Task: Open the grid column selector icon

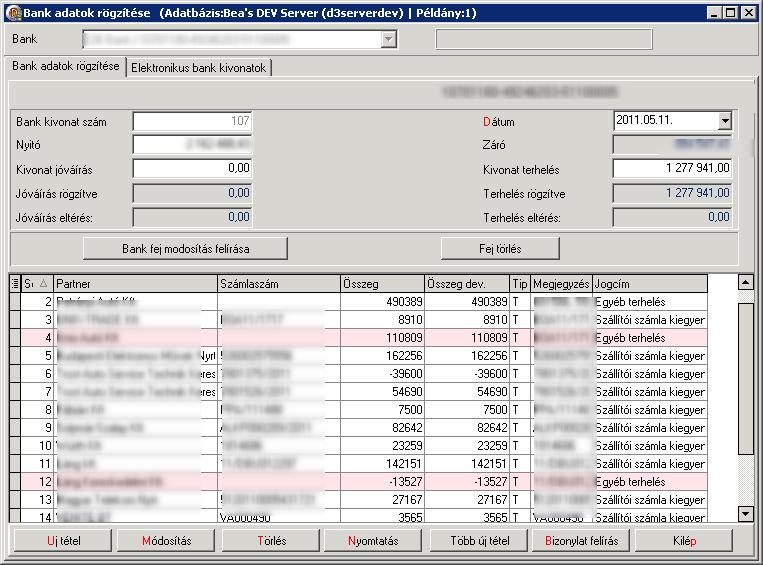Action: 15,283
